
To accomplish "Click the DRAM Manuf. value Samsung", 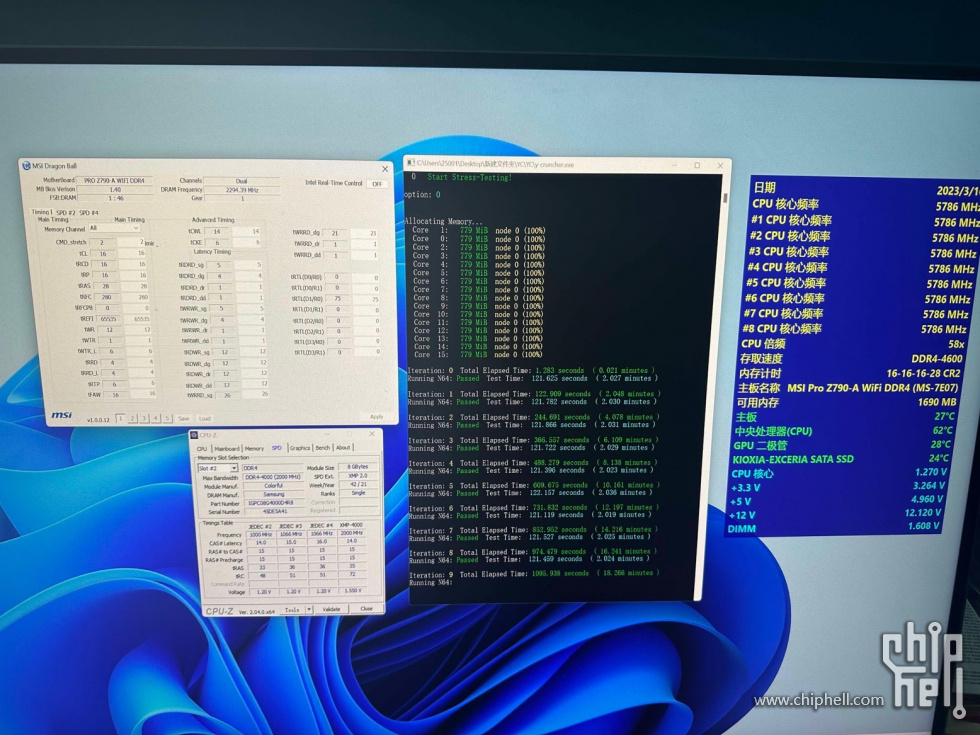I will point(273,494).
